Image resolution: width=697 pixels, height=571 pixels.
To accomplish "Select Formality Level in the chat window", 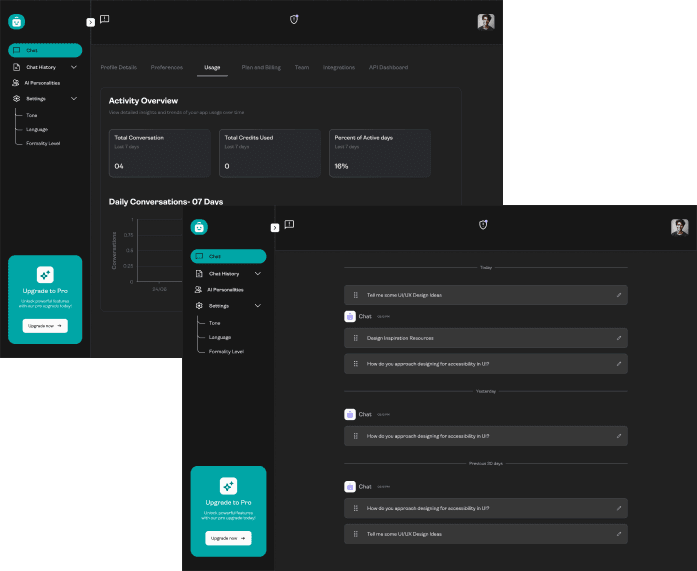I will pos(226,351).
